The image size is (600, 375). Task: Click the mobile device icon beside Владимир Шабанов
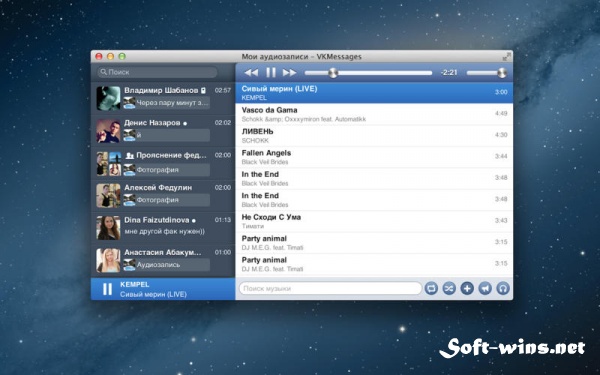click(204, 91)
